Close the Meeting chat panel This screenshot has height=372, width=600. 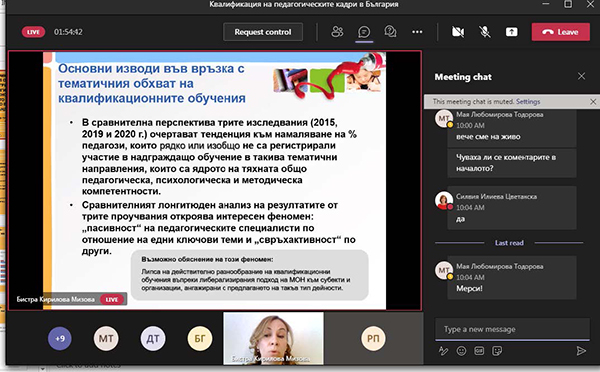click(x=582, y=76)
